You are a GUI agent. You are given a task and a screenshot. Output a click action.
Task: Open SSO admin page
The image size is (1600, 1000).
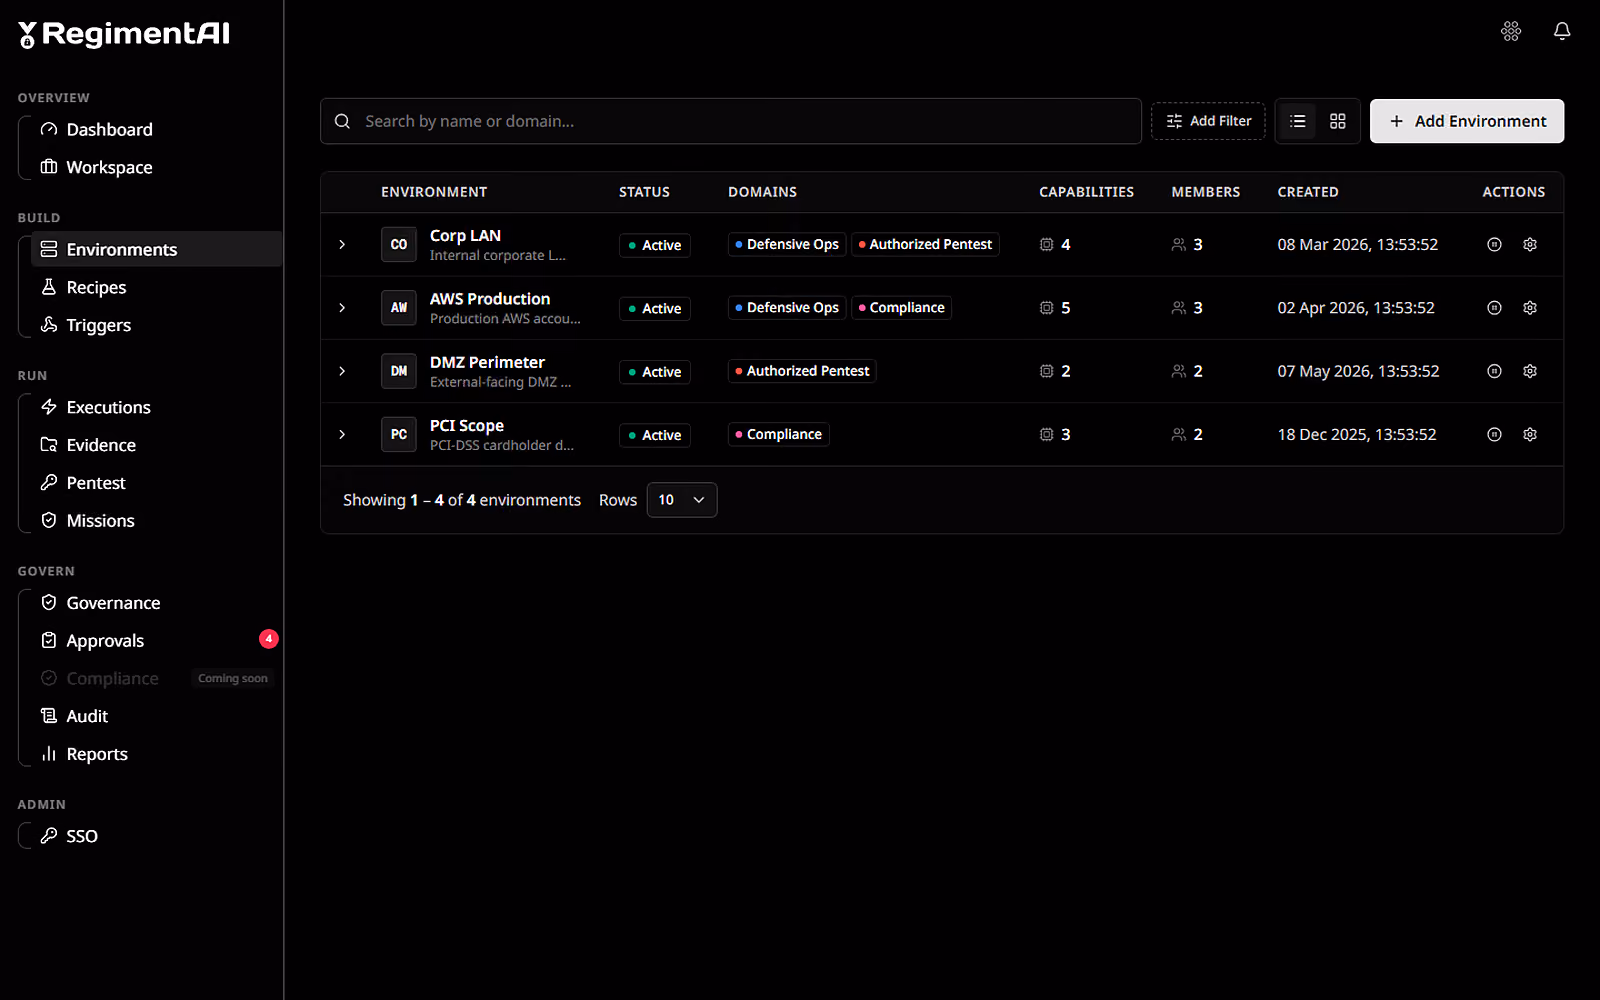(157, 836)
